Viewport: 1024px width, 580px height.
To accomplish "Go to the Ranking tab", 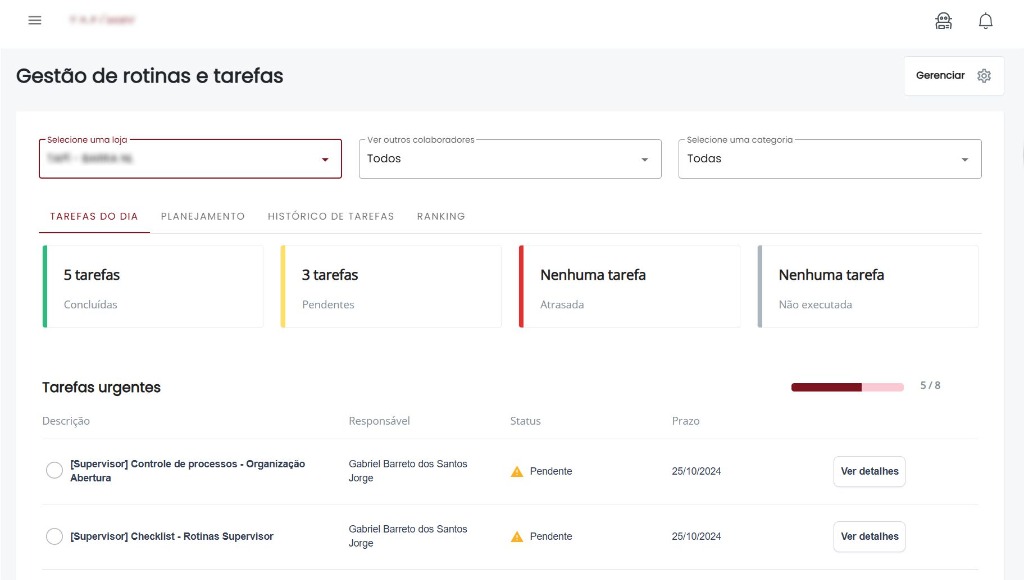I will coord(441,216).
